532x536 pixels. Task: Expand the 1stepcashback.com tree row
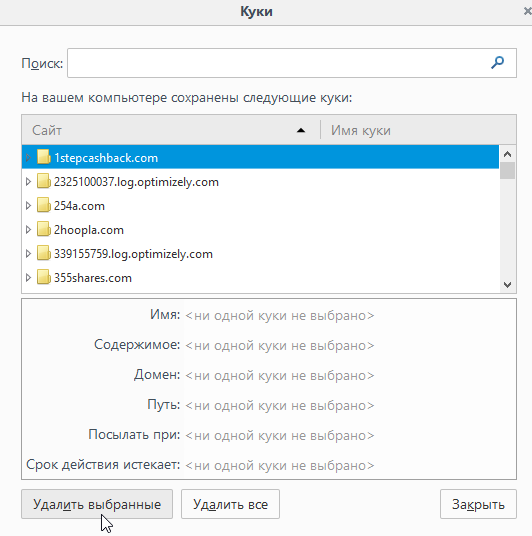point(28,157)
